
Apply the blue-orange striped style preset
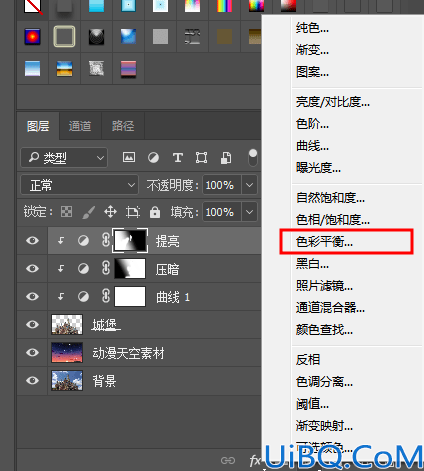pyautogui.click(x=64, y=69)
